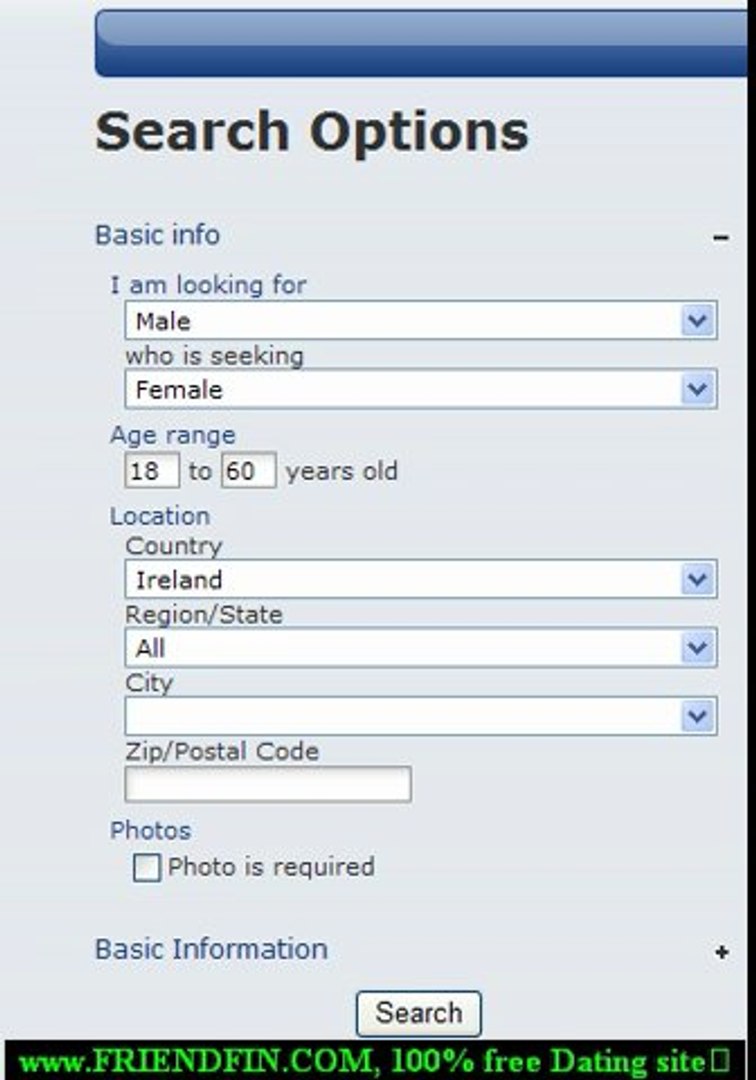The height and width of the screenshot is (1080, 756).
Task: Click the minimum age field showing 18
Action: [x=152, y=471]
